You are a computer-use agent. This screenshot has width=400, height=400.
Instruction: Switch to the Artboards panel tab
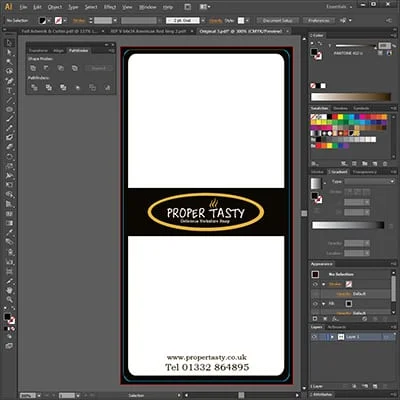click(x=337, y=327)
